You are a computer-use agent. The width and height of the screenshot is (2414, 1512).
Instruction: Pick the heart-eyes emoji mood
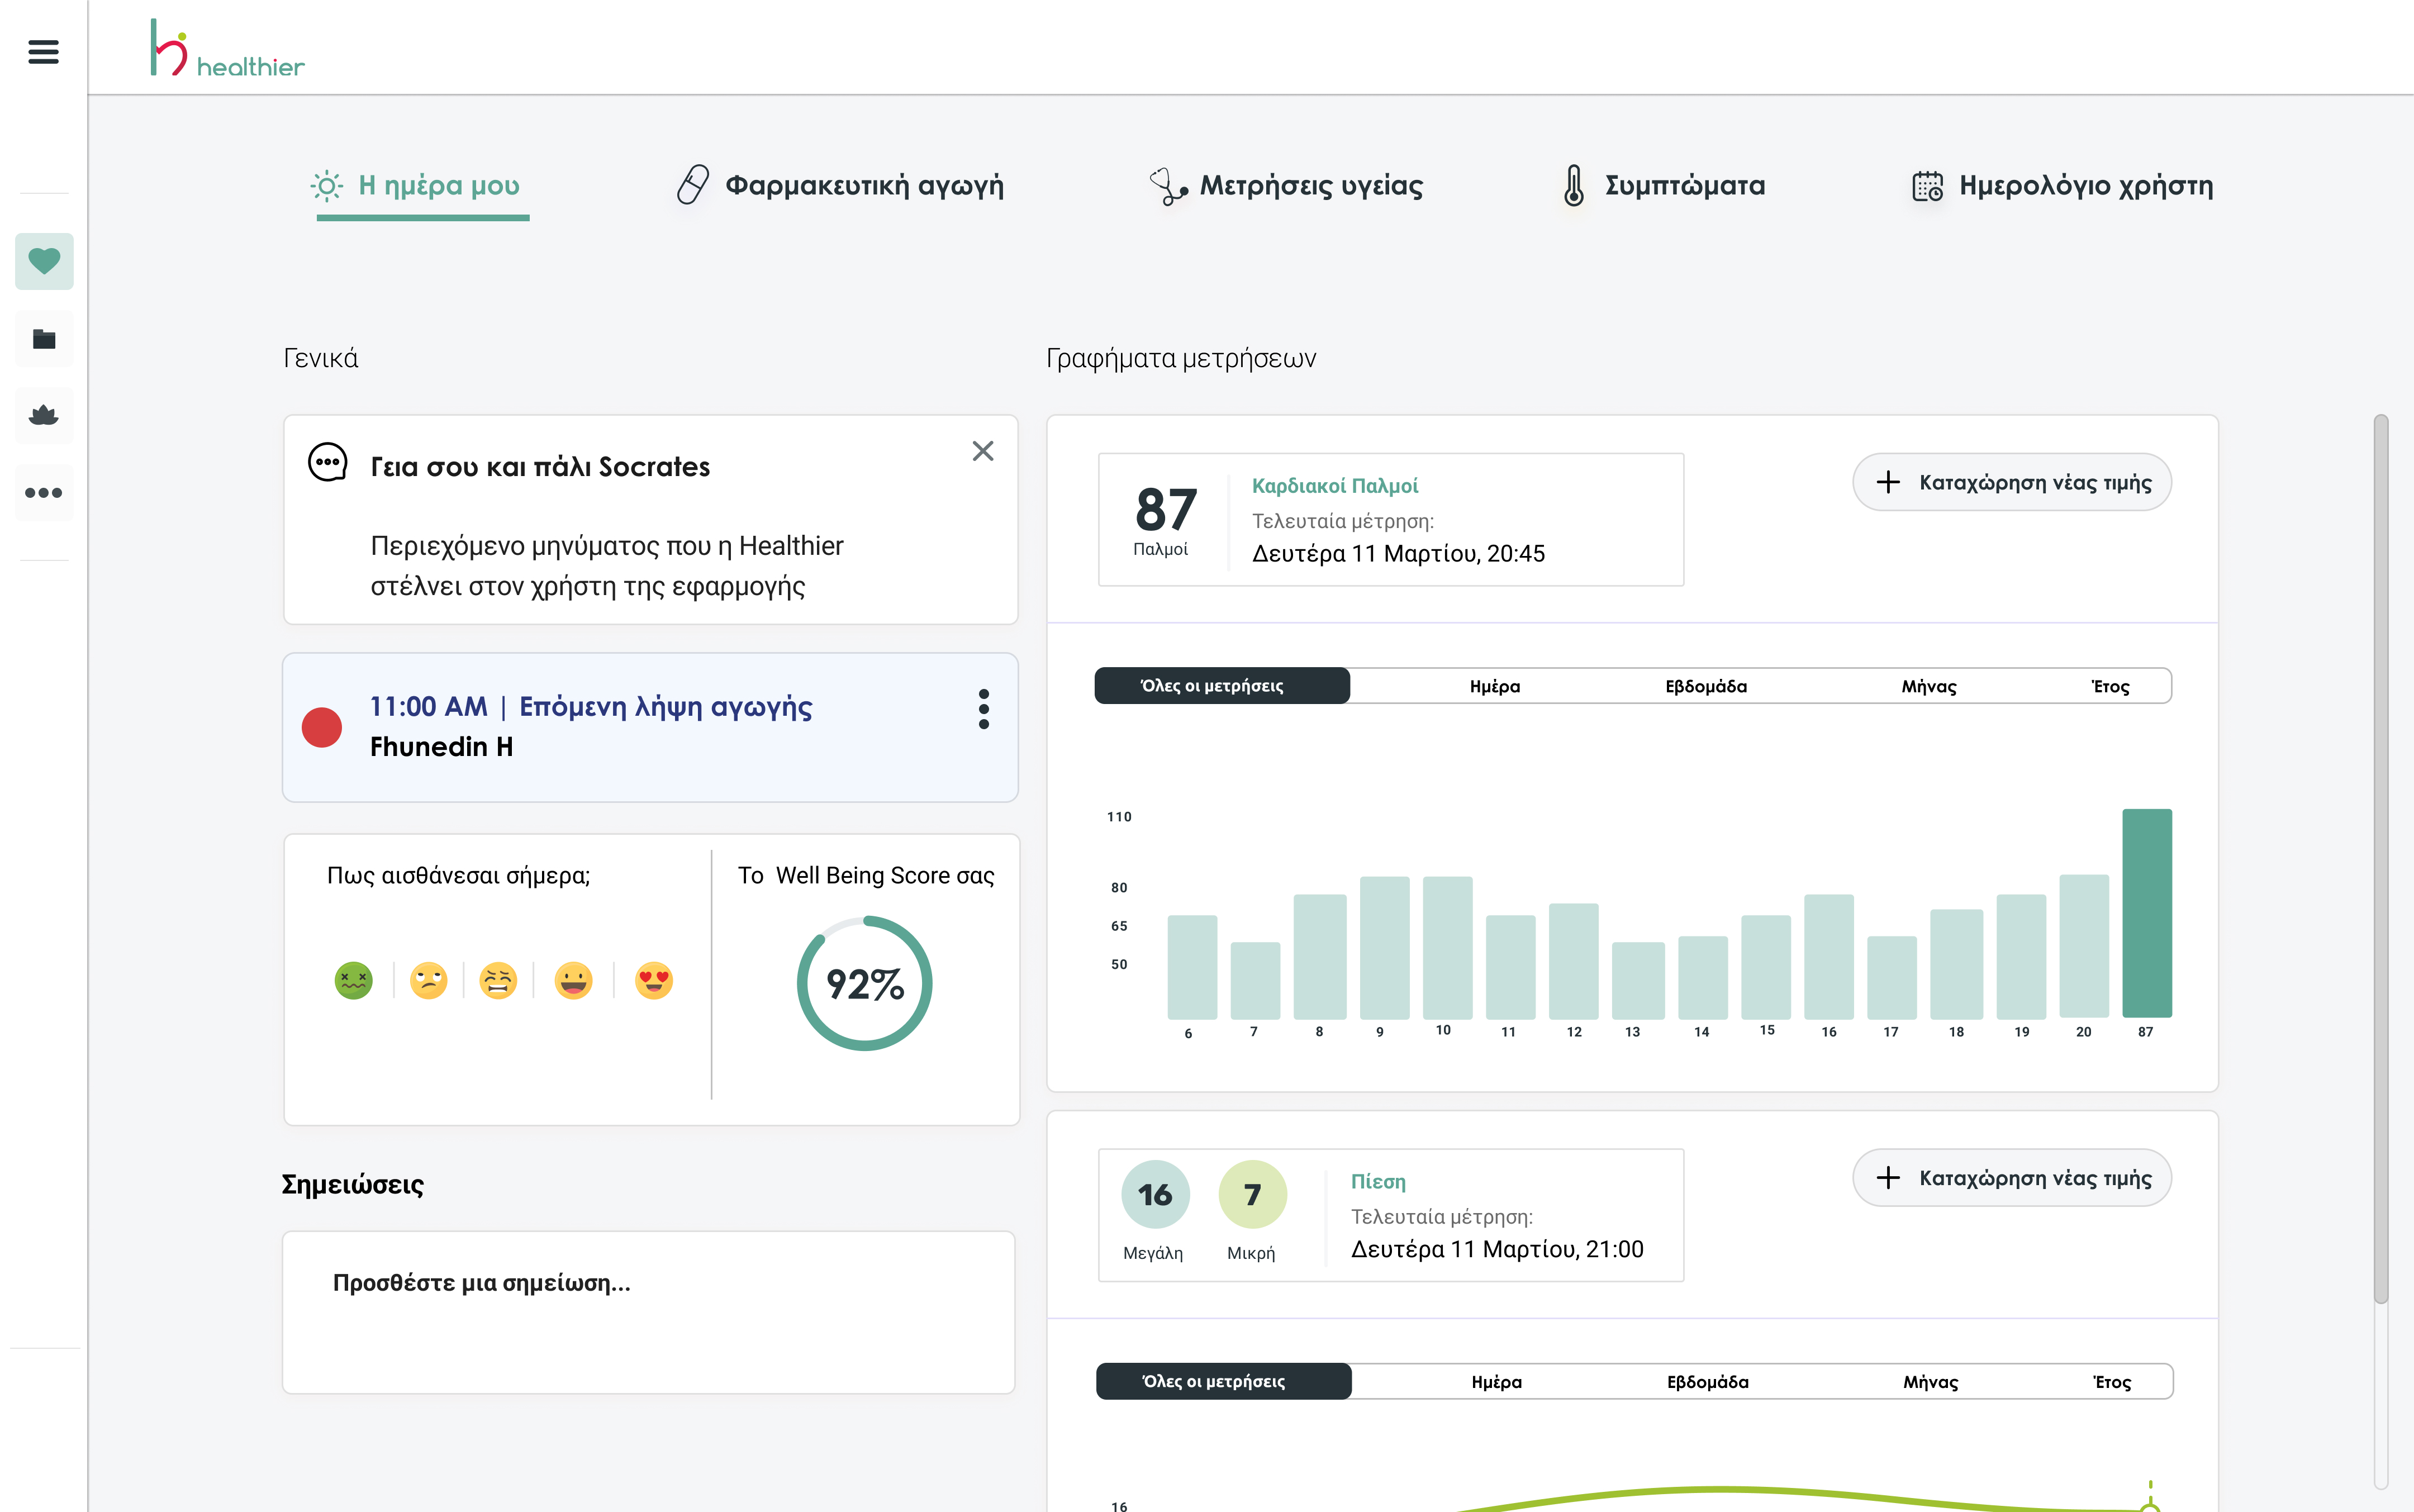(654, 980)
